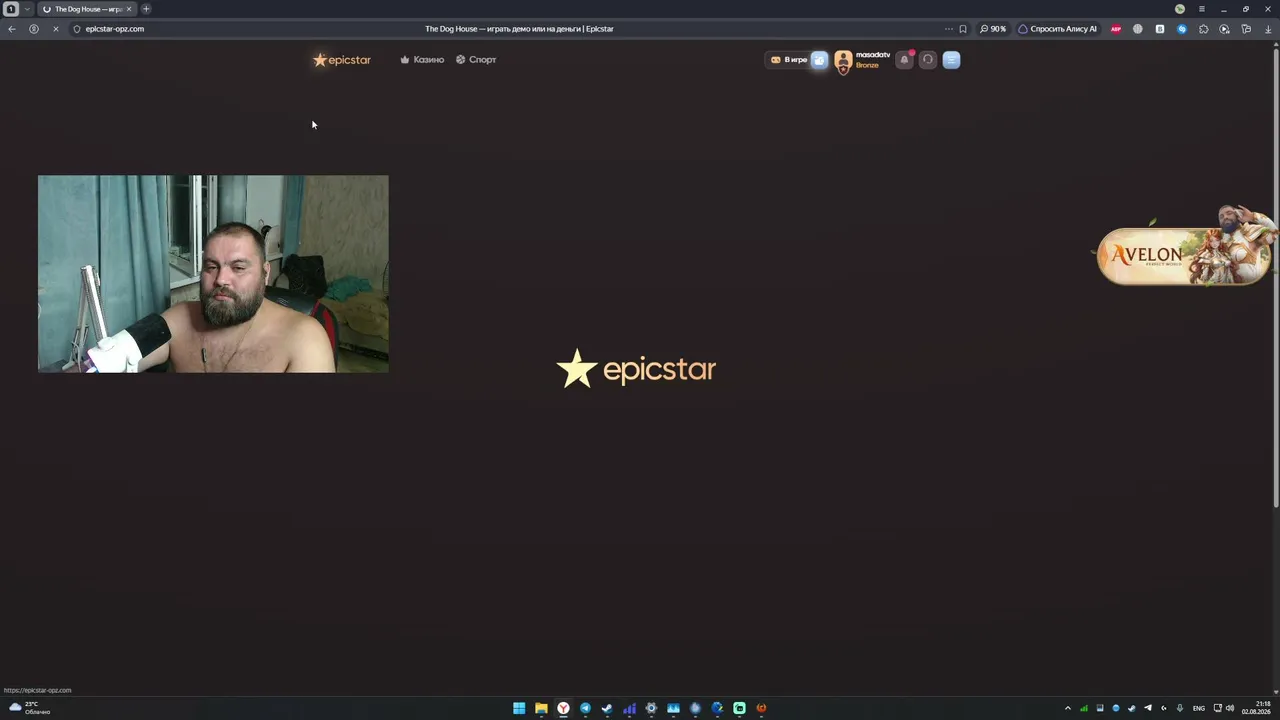Open the microphone tray icon
Screen dimensions: 1280x720
coord(1180,708)
